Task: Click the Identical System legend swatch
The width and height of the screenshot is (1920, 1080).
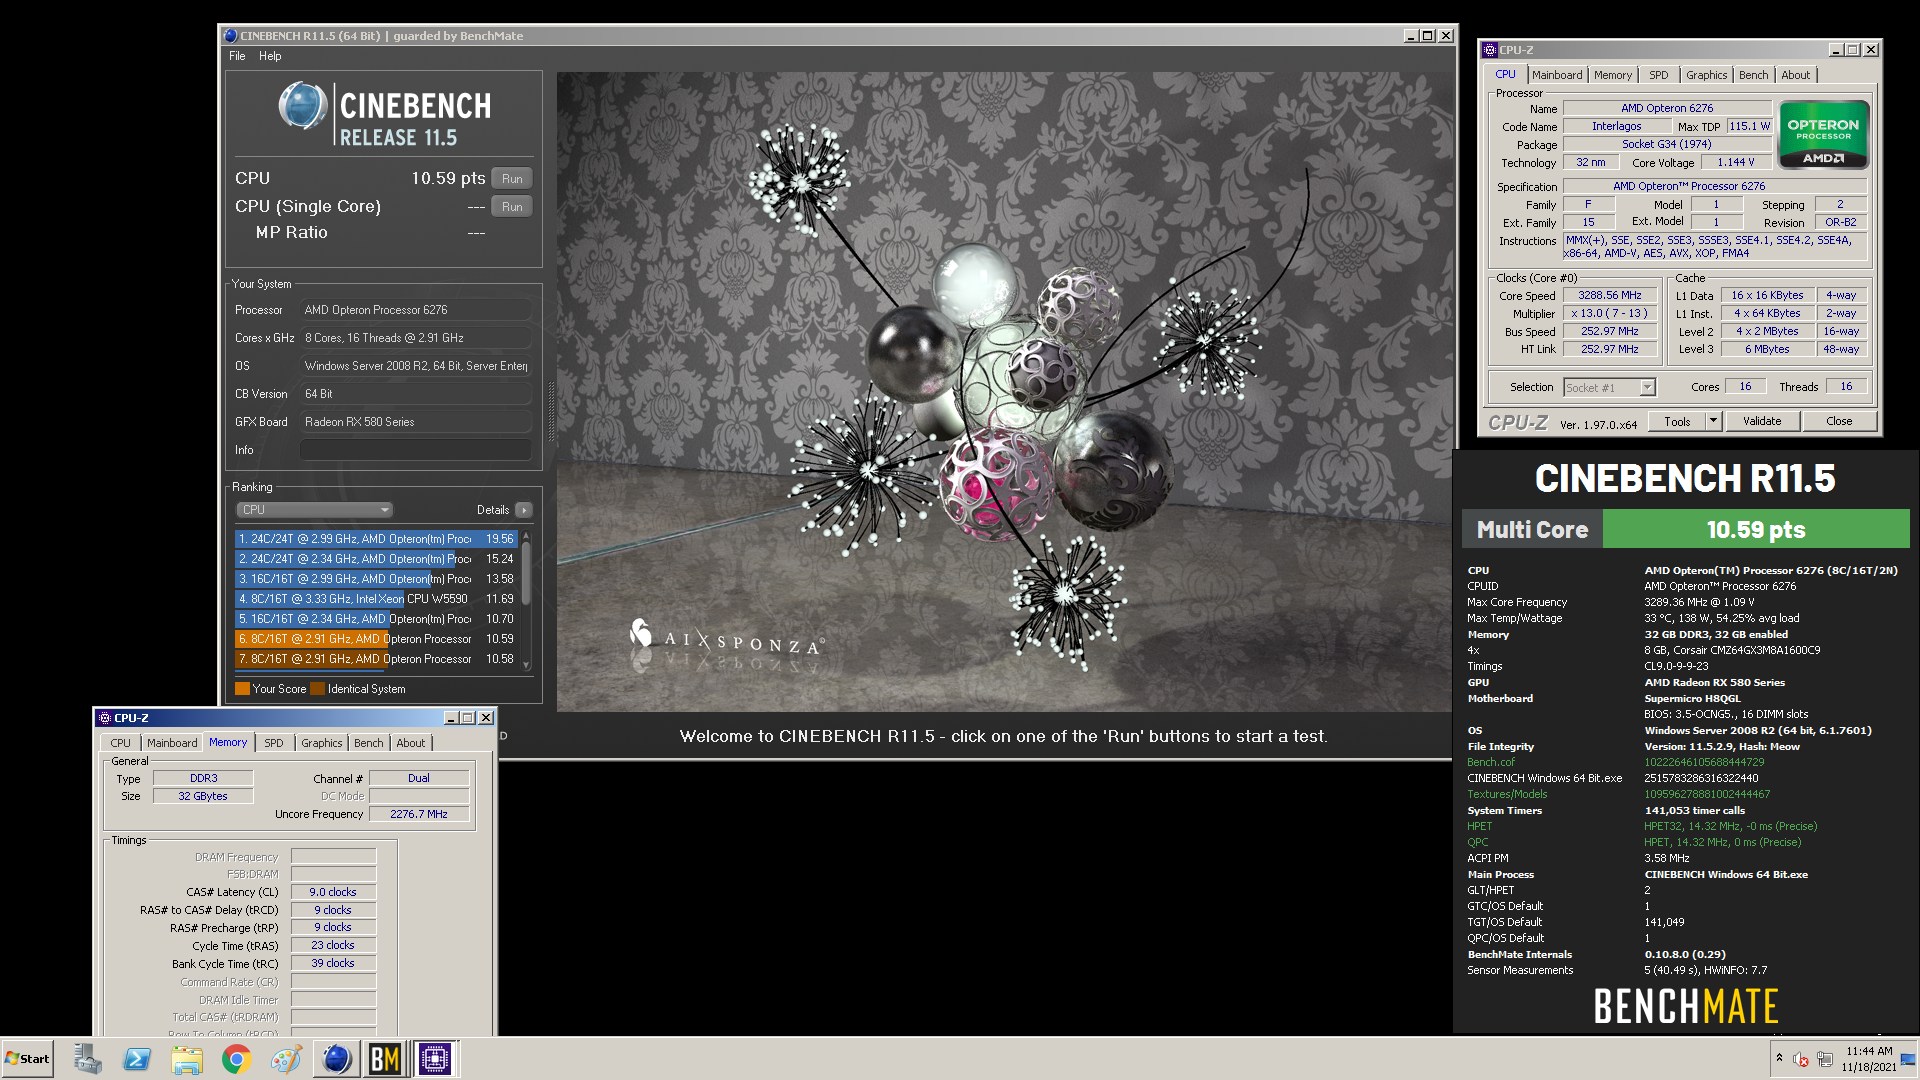Action: click(317, 689)
